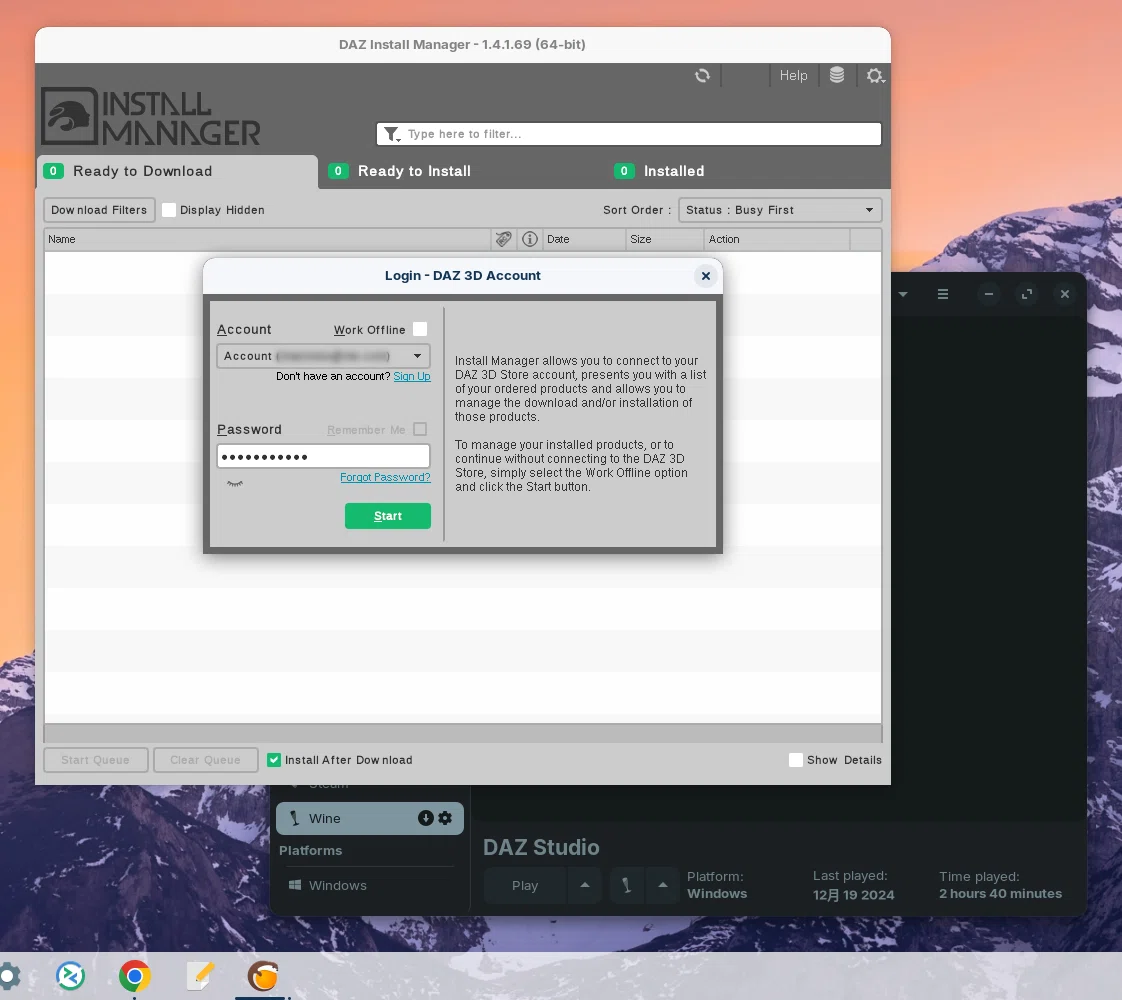Click the download arrow icon on the Wine row
Viewport: 1122px width, 1000px height.
pos(426,818)
